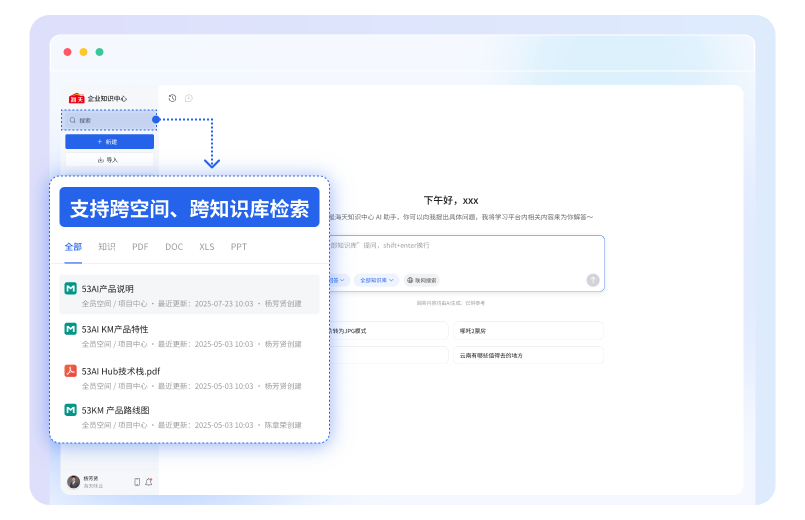Open notifications bell icon

[x=149, y=482]
